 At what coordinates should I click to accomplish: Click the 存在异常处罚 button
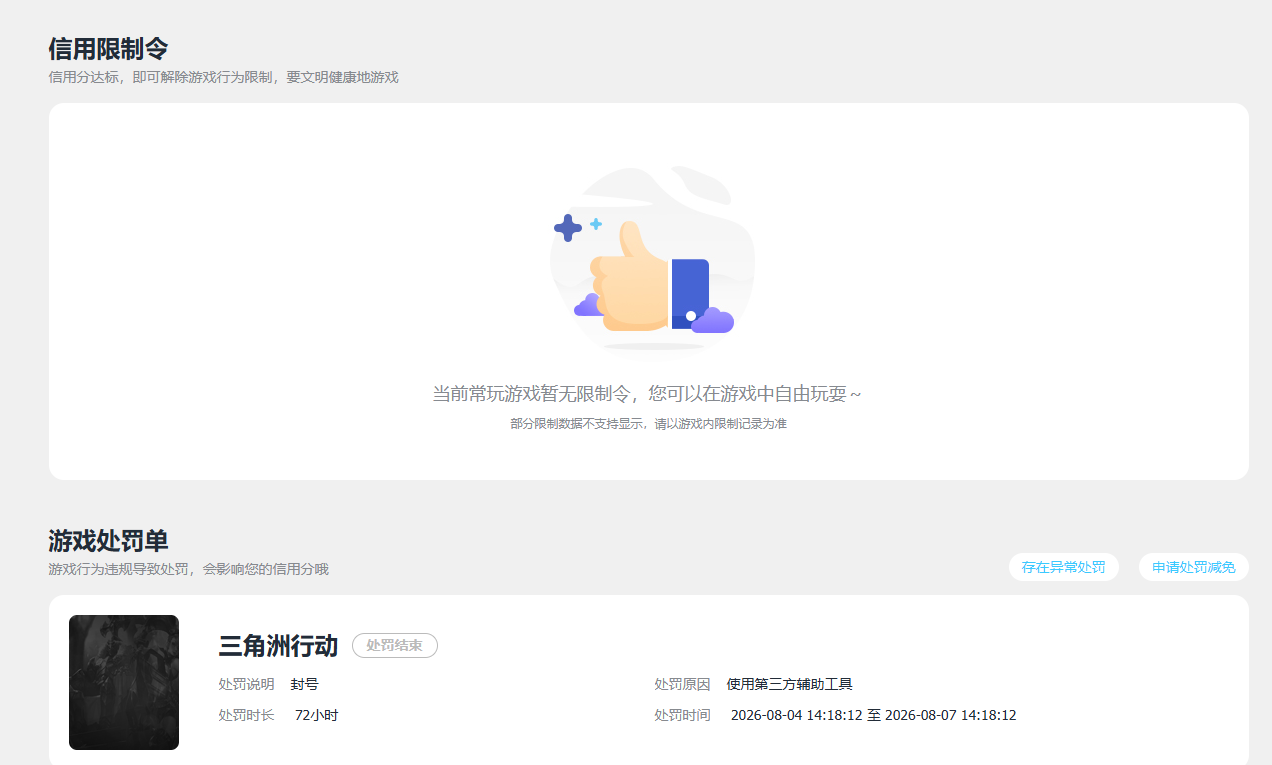1063,567
